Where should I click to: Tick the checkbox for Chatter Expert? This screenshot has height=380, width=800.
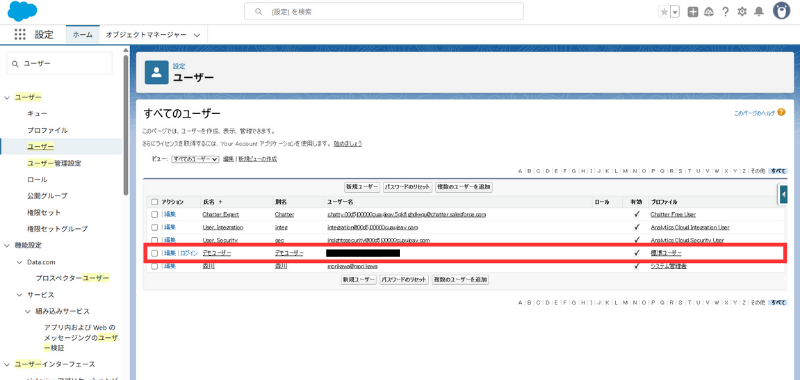tap(155, 214)
